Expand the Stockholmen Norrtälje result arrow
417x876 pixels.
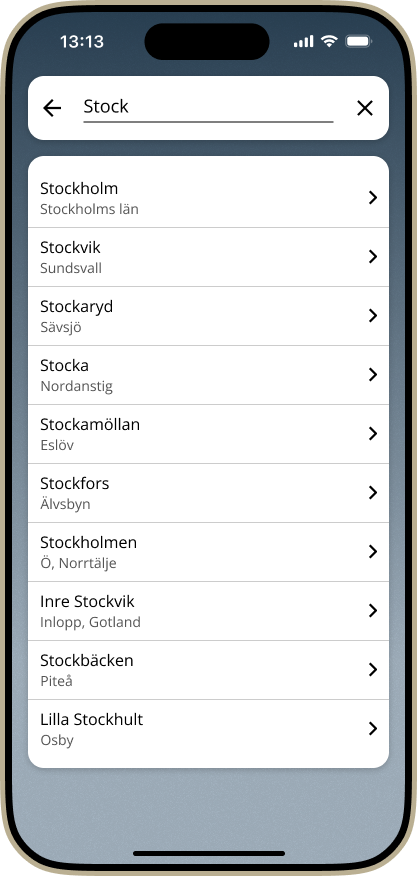(373, 551)
